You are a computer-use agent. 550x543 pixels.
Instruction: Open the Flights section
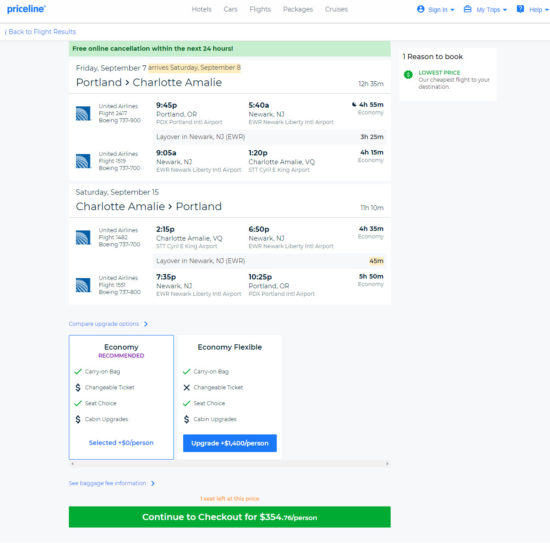(260, 9)
